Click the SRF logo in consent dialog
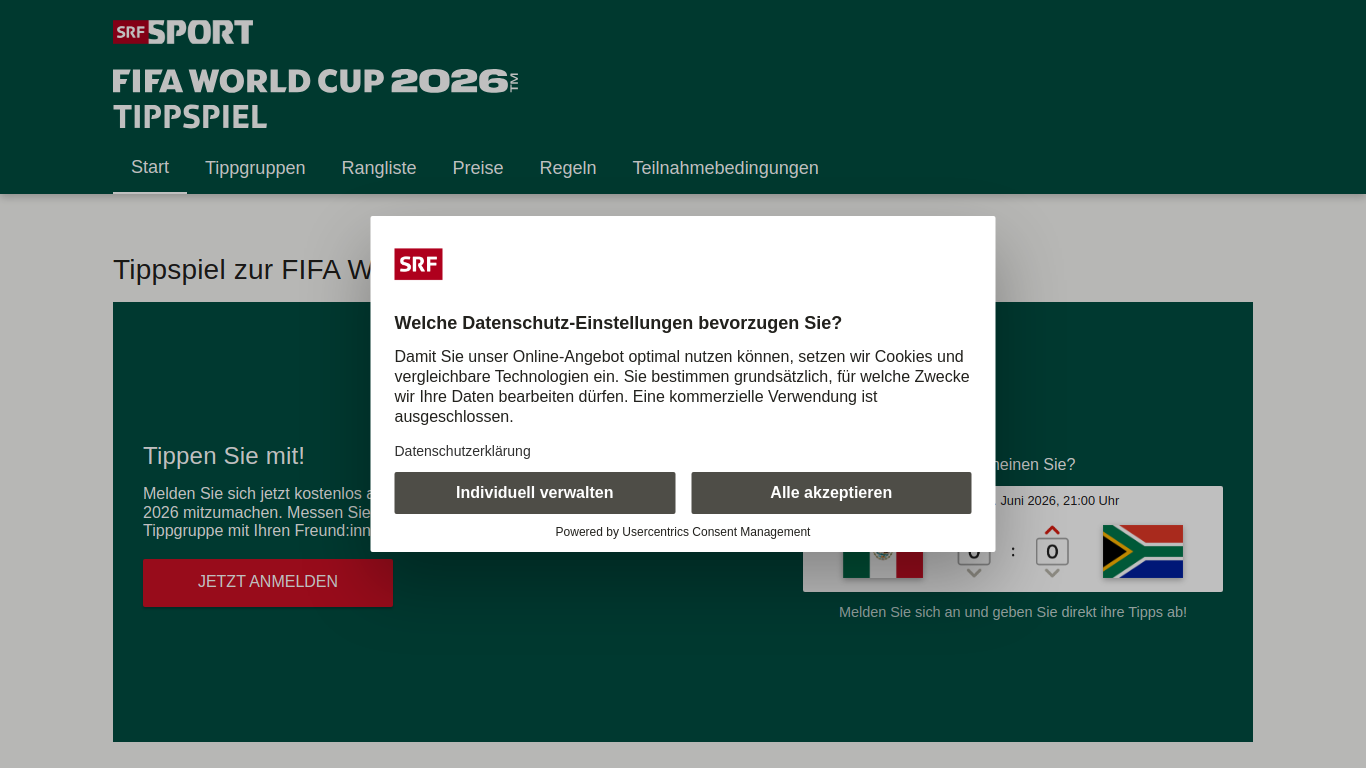 (418, 264)
